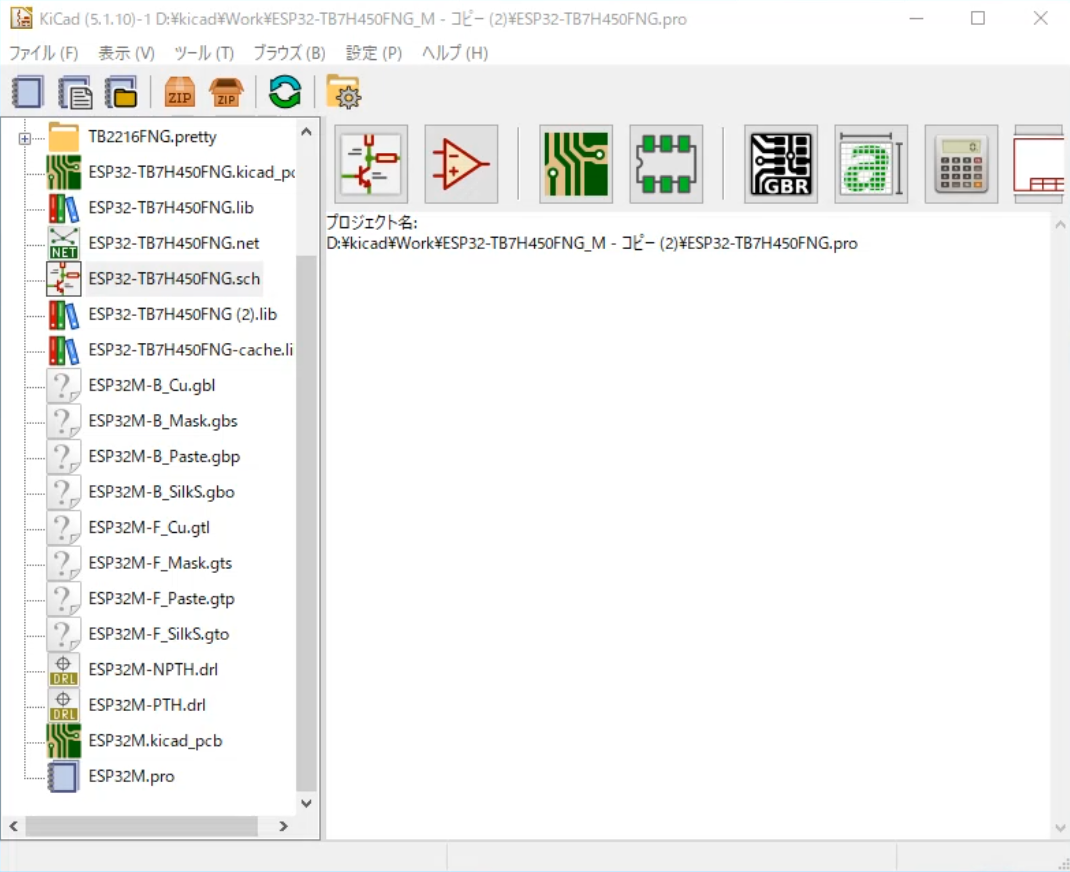The height and width of the screenshot is (872, 1070).
Task: Click the New Project toolbar icon
Action: [28, 93]
